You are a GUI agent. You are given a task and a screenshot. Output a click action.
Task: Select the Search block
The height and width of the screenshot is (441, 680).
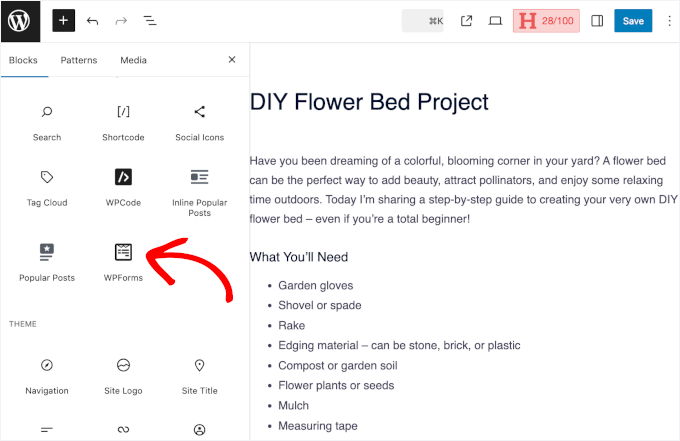47,121
